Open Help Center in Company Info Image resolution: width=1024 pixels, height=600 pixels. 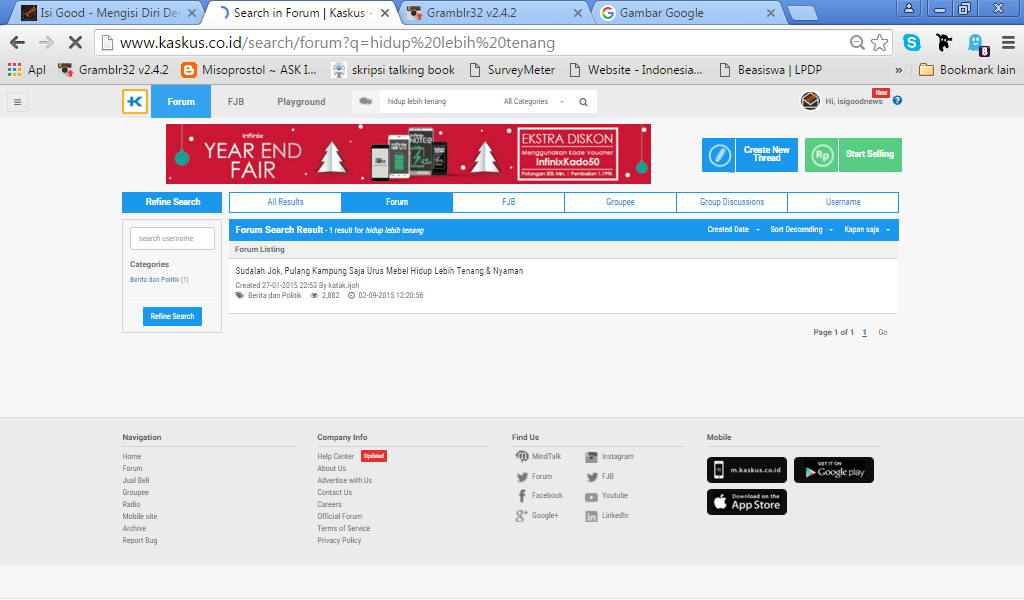click(336, 456)
